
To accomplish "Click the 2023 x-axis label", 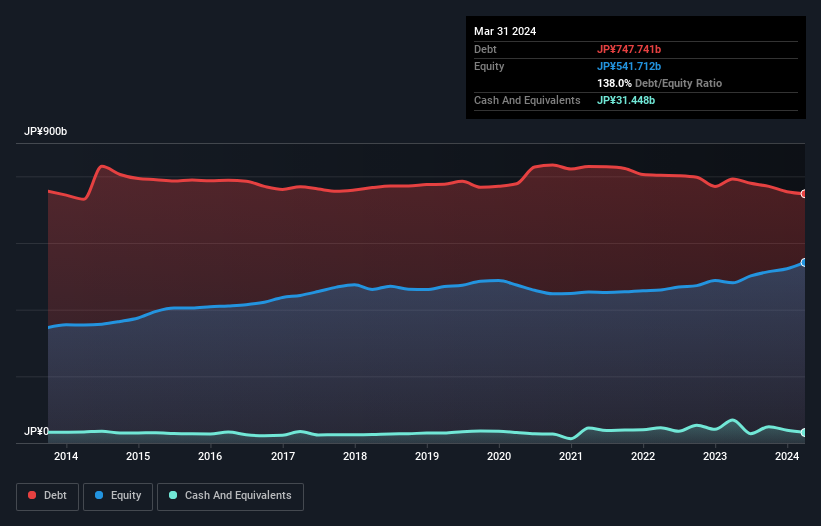I will click(x=715, y=456).
